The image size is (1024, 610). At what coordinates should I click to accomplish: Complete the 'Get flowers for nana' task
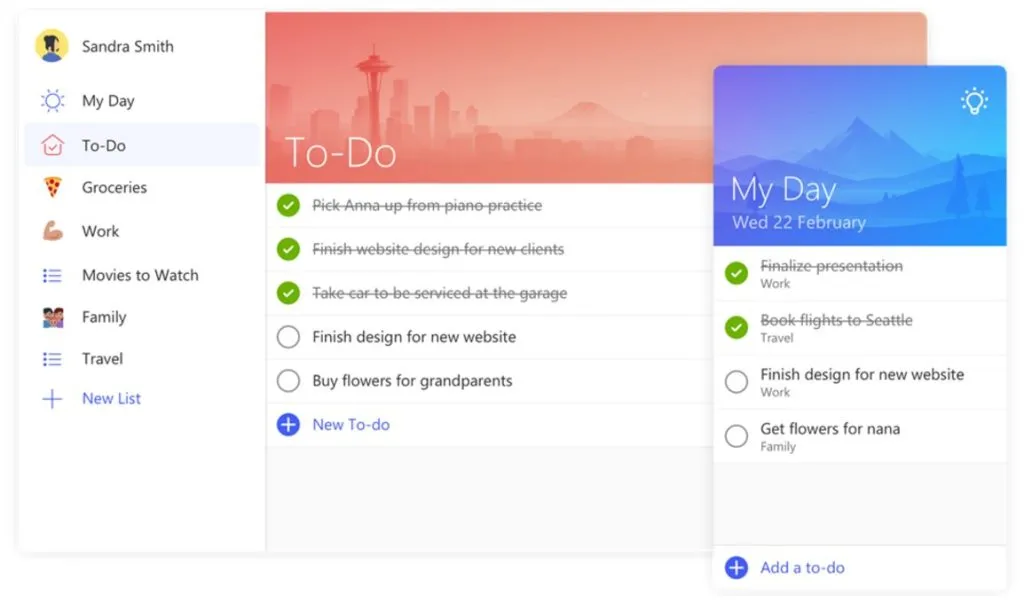coord(735,436)
